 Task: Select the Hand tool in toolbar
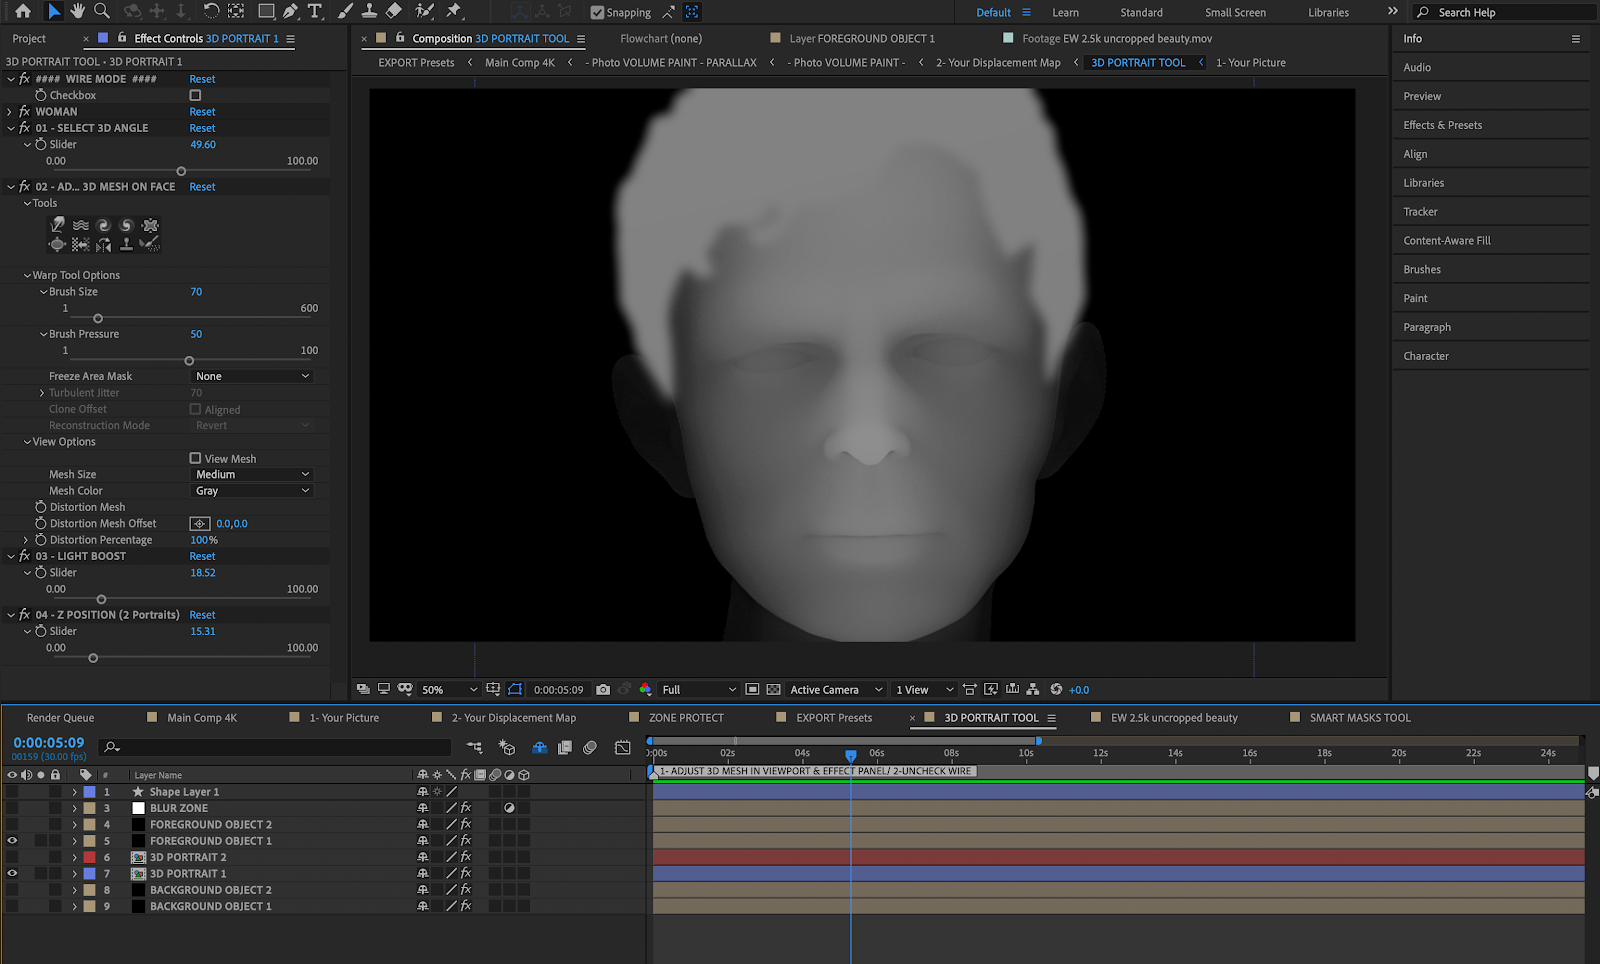77,11
